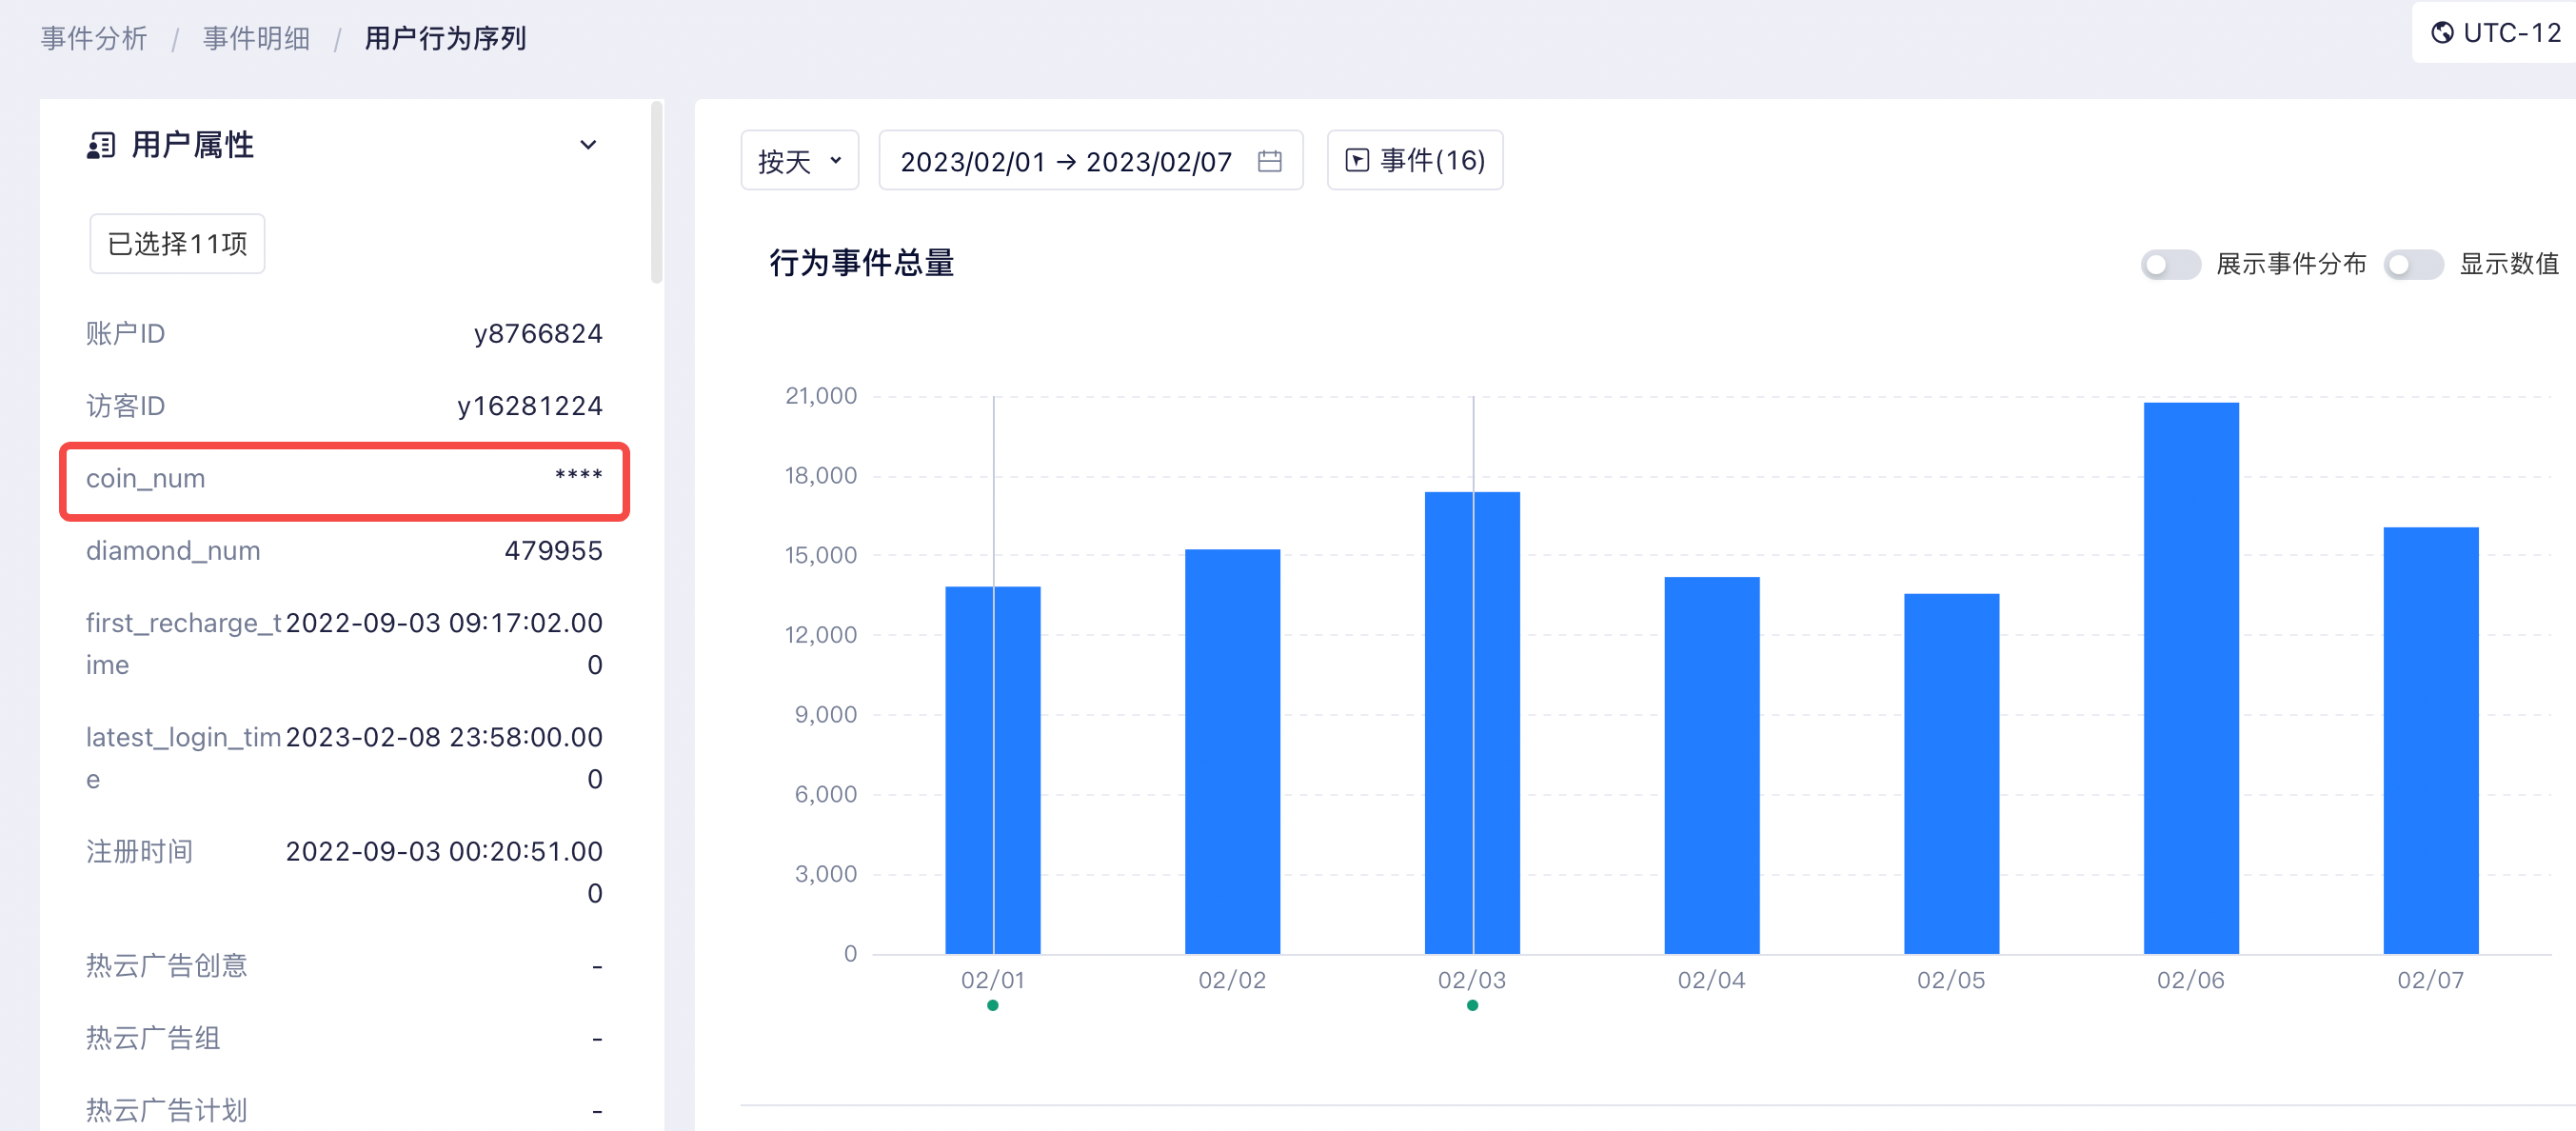
Task: Click the globe icon next to UTC-12
Action: point(2441,33)
